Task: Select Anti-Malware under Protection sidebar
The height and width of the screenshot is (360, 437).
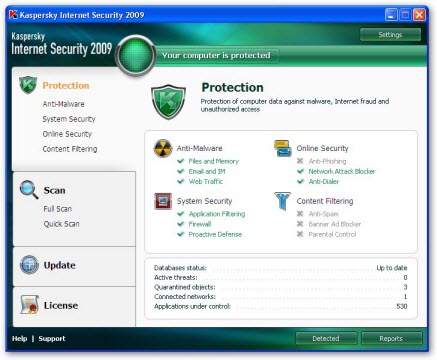Action: (63, 104)
